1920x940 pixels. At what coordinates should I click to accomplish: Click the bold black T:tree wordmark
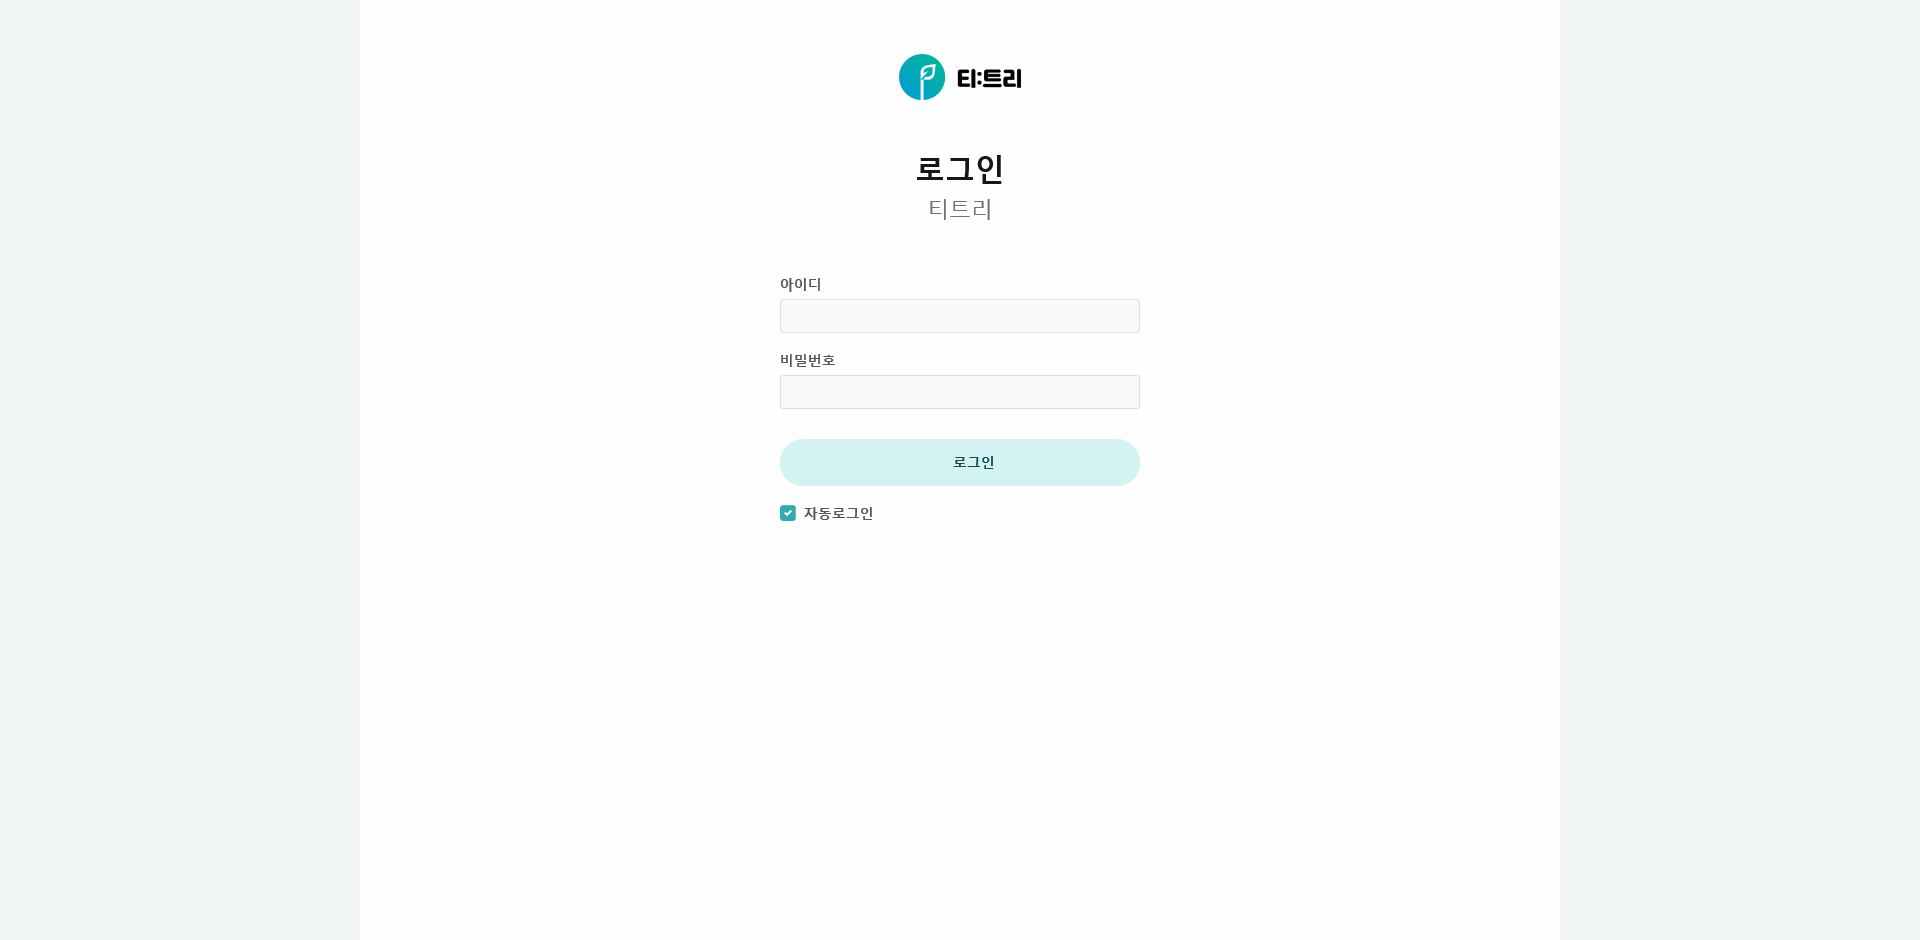click(x=989, y=78)
